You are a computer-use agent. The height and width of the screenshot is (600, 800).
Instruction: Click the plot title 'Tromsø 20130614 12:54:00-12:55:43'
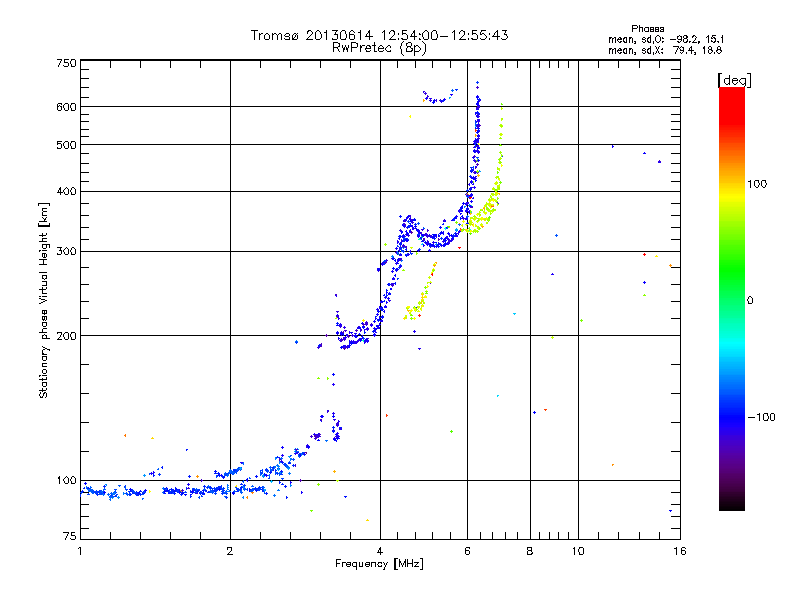[x=379, y=35]
